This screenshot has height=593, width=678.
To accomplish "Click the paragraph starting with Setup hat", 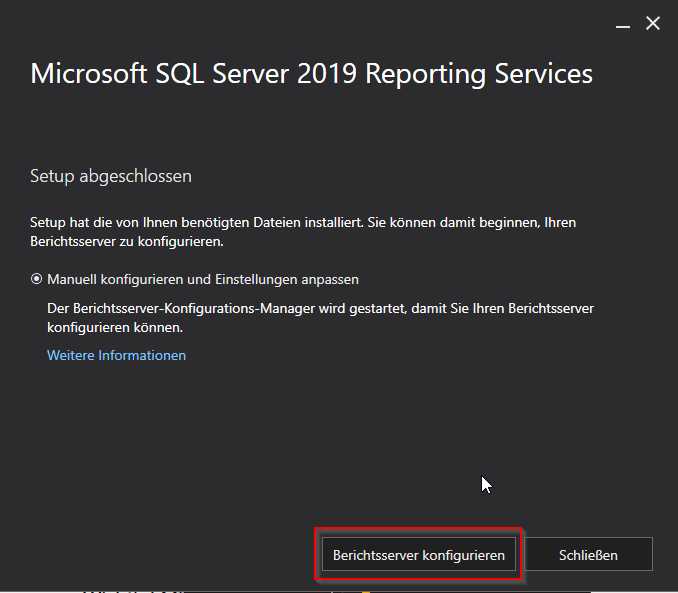I will pyautogui.click(x=303, y=231).
